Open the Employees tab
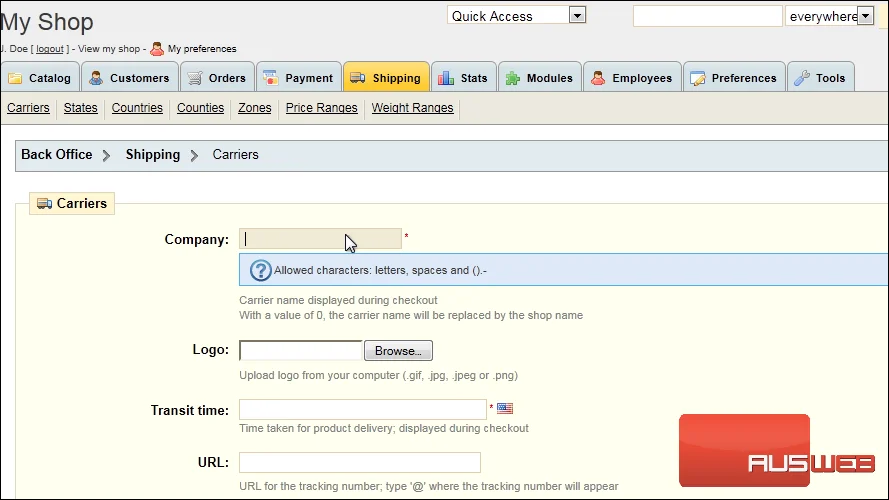 [x=632, y=77]
